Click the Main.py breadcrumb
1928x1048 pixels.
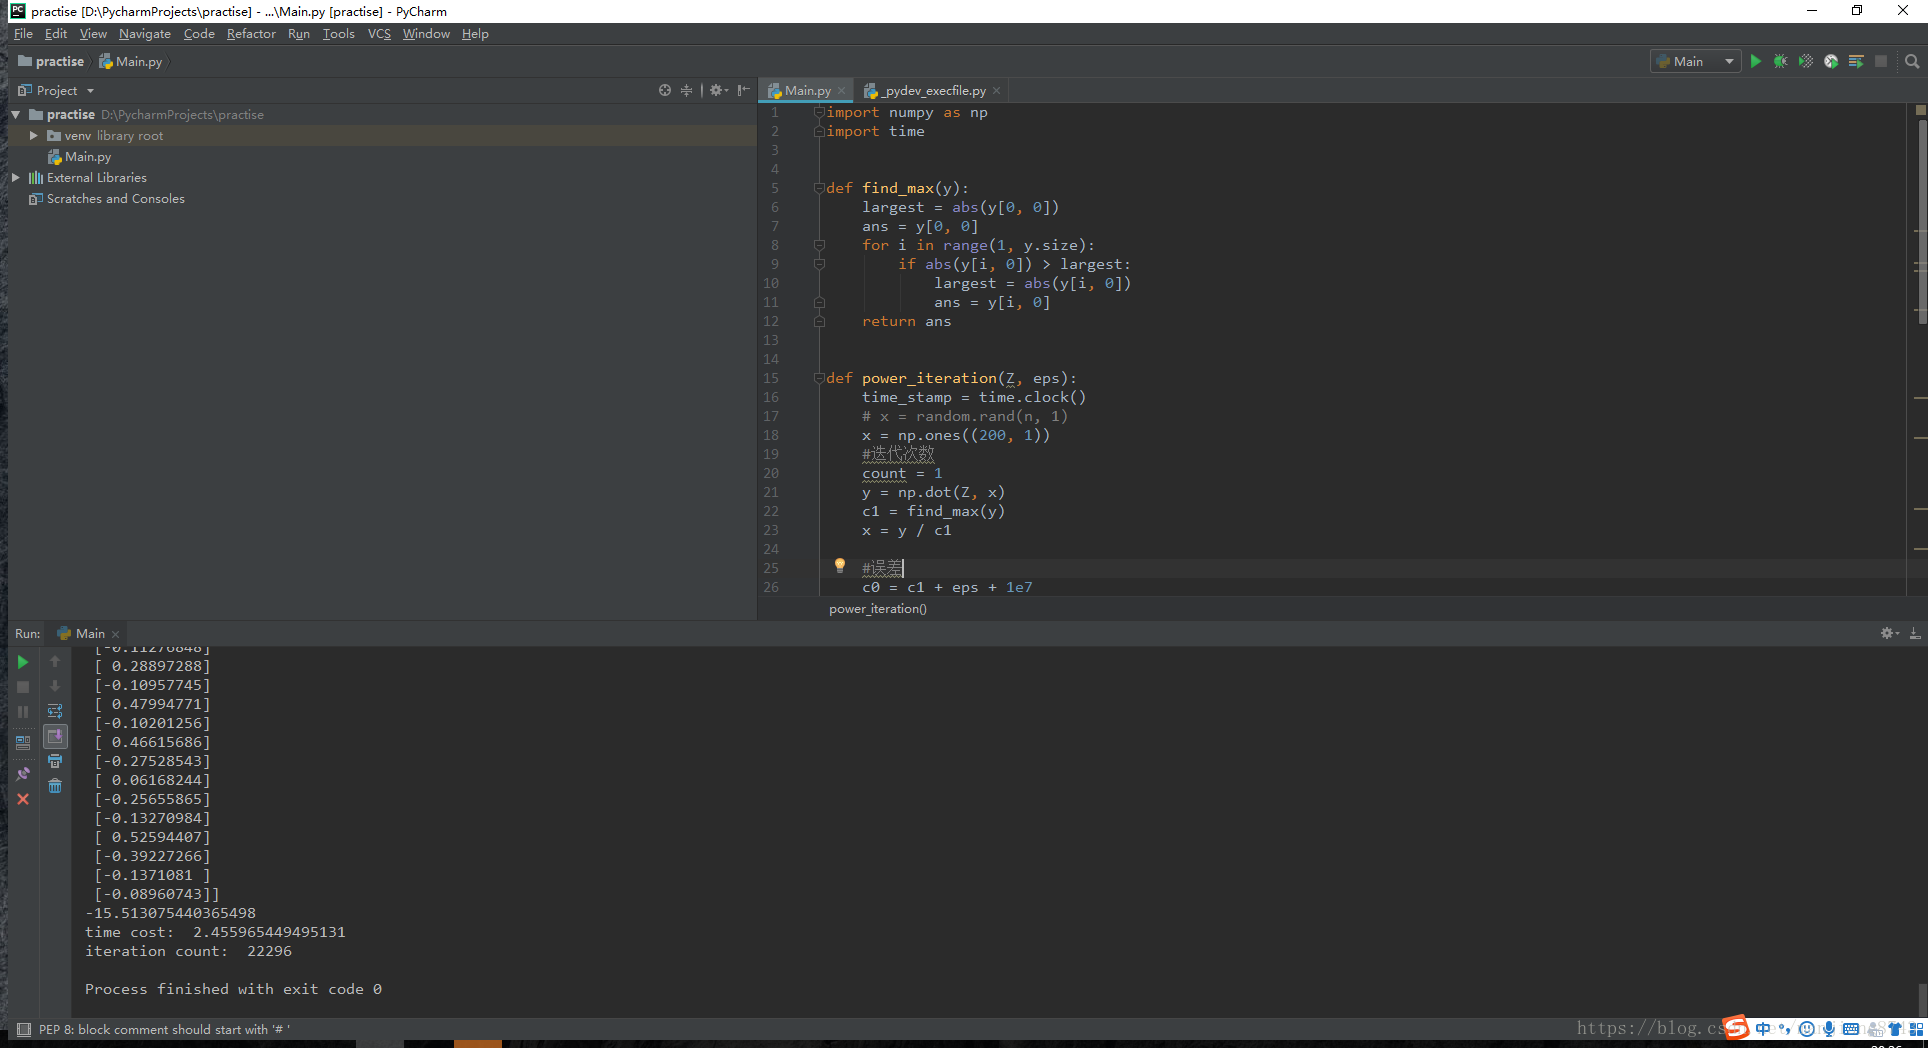pos(131,62)
